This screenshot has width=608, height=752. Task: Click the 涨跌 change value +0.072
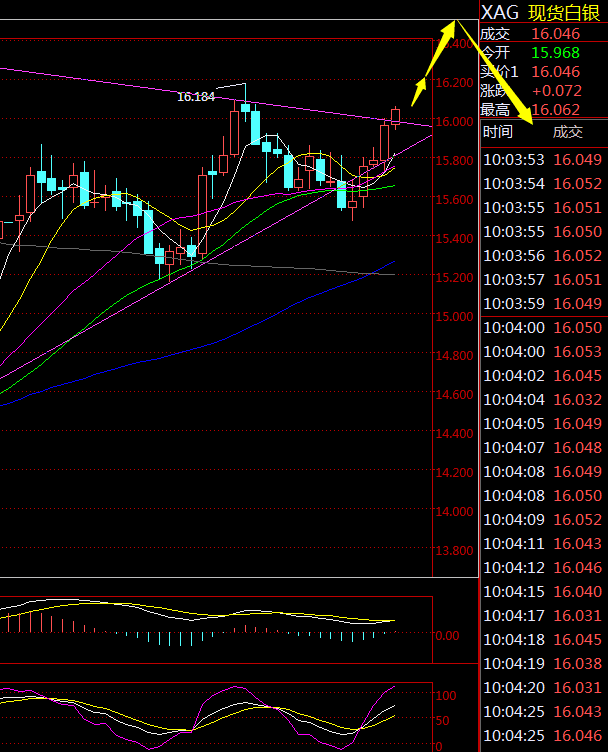(557, 91)
